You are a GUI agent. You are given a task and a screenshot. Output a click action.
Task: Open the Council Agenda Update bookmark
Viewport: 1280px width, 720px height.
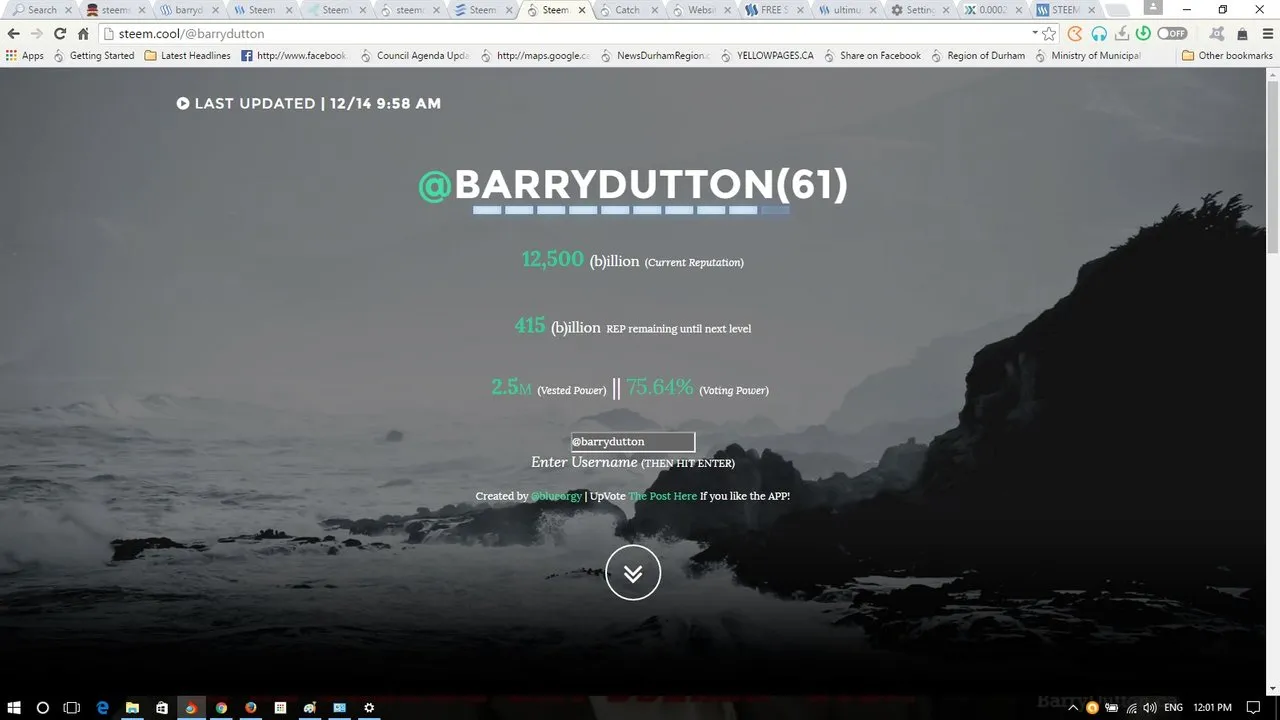coord(415,56)
